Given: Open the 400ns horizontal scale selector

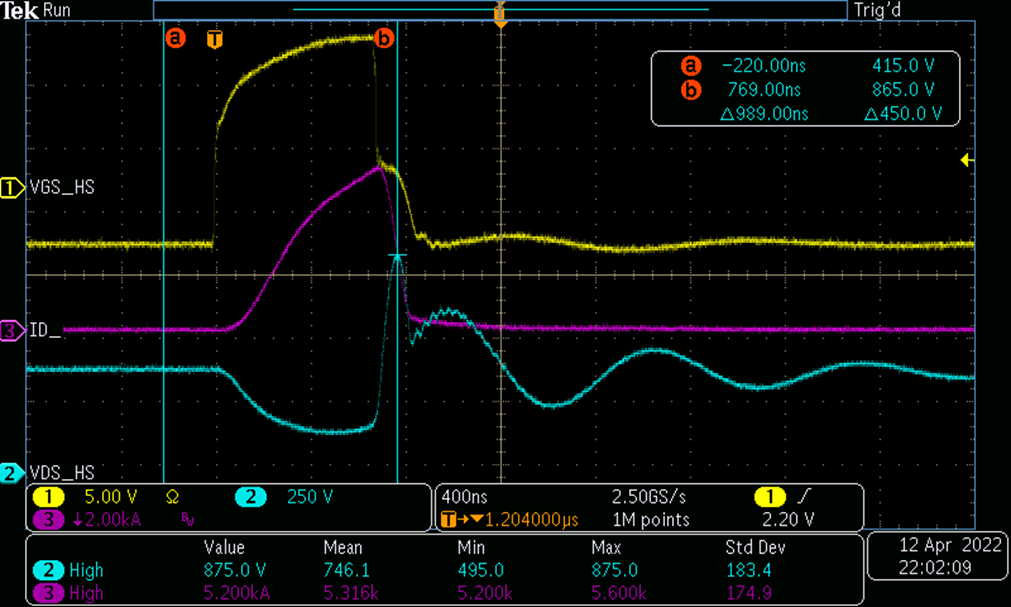Looking at the screenshot, I should 464,496.
